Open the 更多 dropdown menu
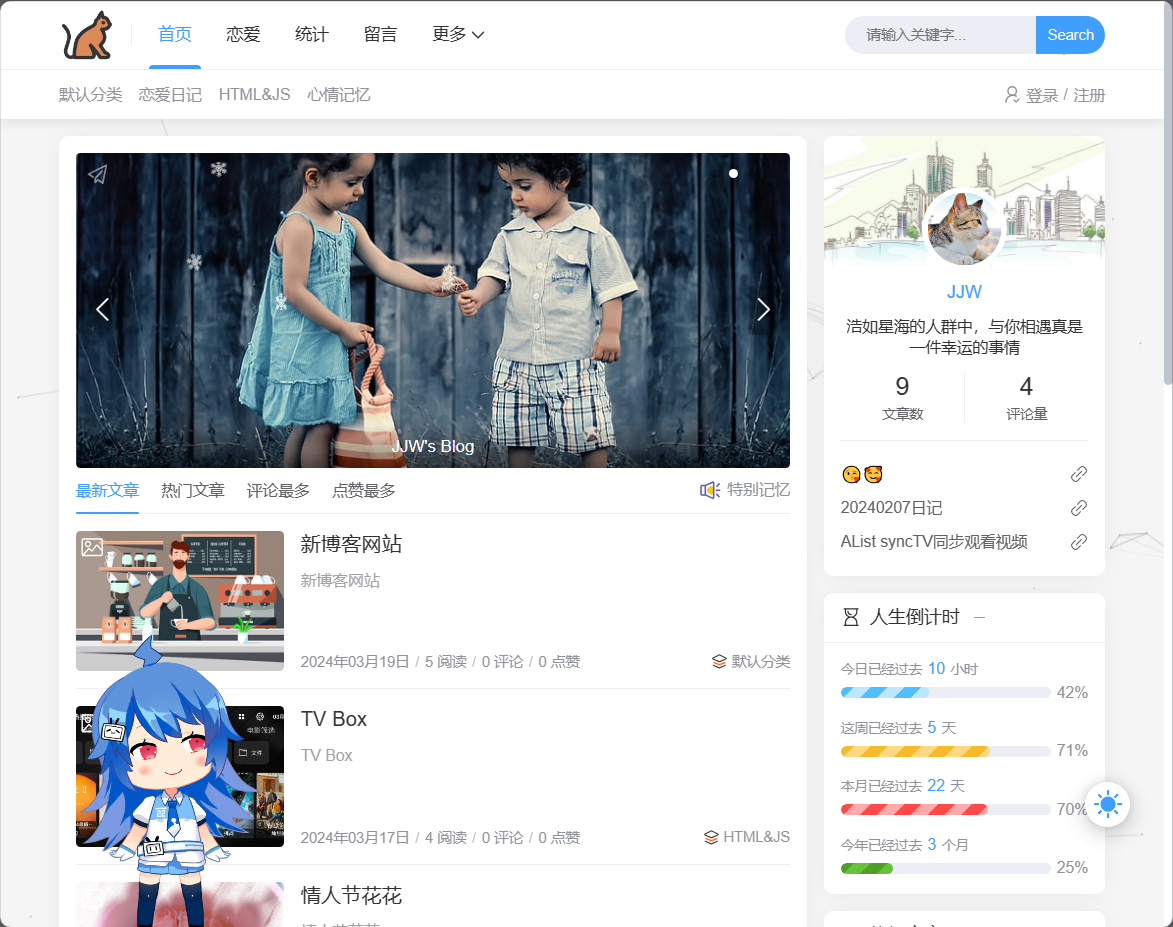 click(458, 34)
